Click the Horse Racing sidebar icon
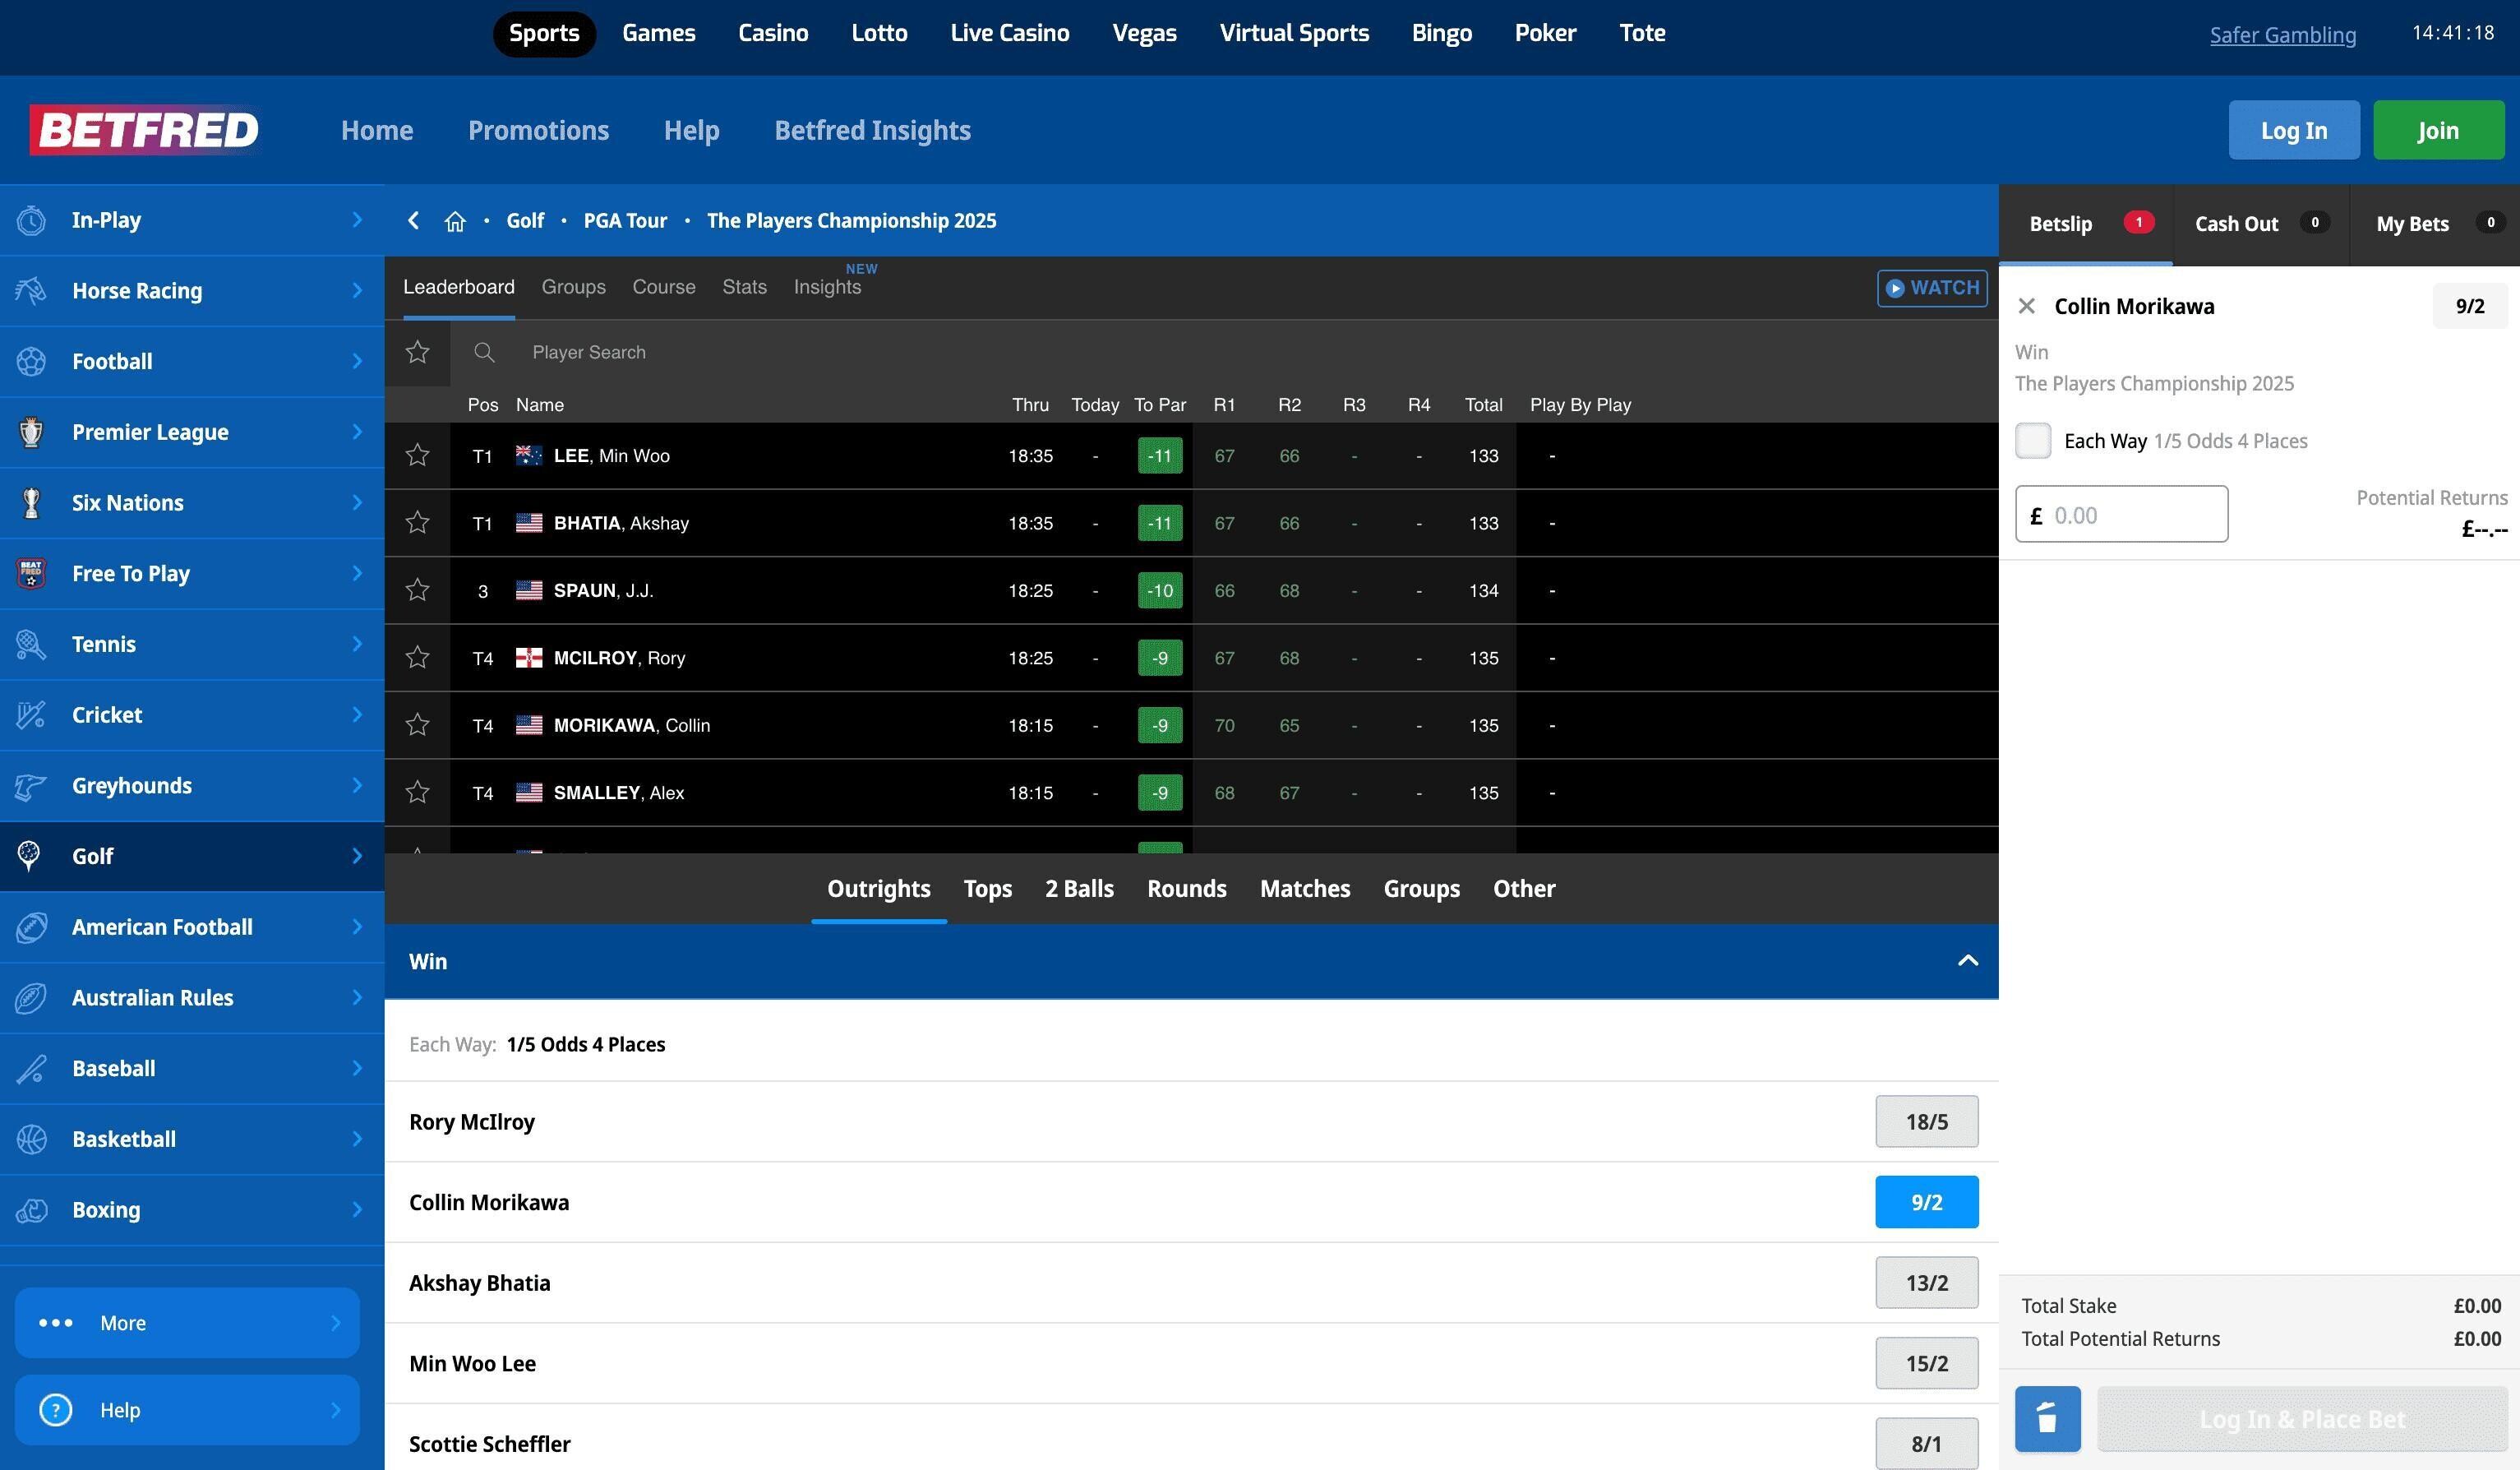The width and height of the screenshot is (2520, 1470). click(x=31, y=291)
